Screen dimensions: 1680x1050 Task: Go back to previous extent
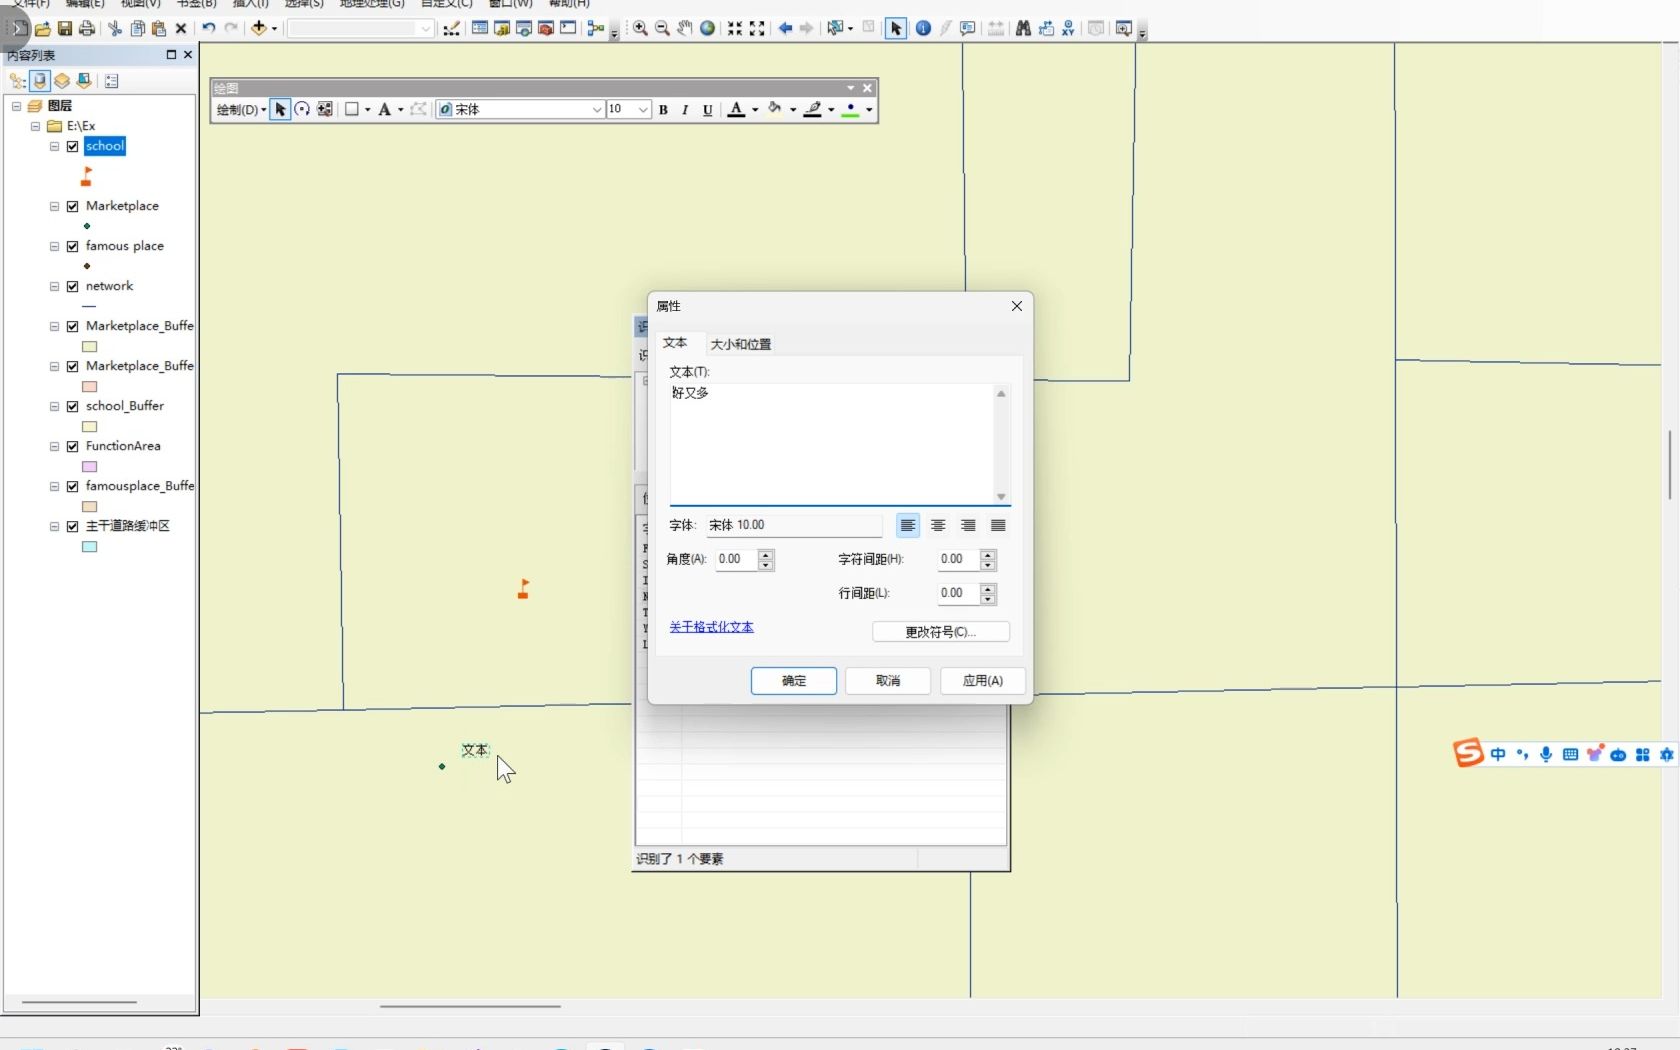(x=785, y=28)
